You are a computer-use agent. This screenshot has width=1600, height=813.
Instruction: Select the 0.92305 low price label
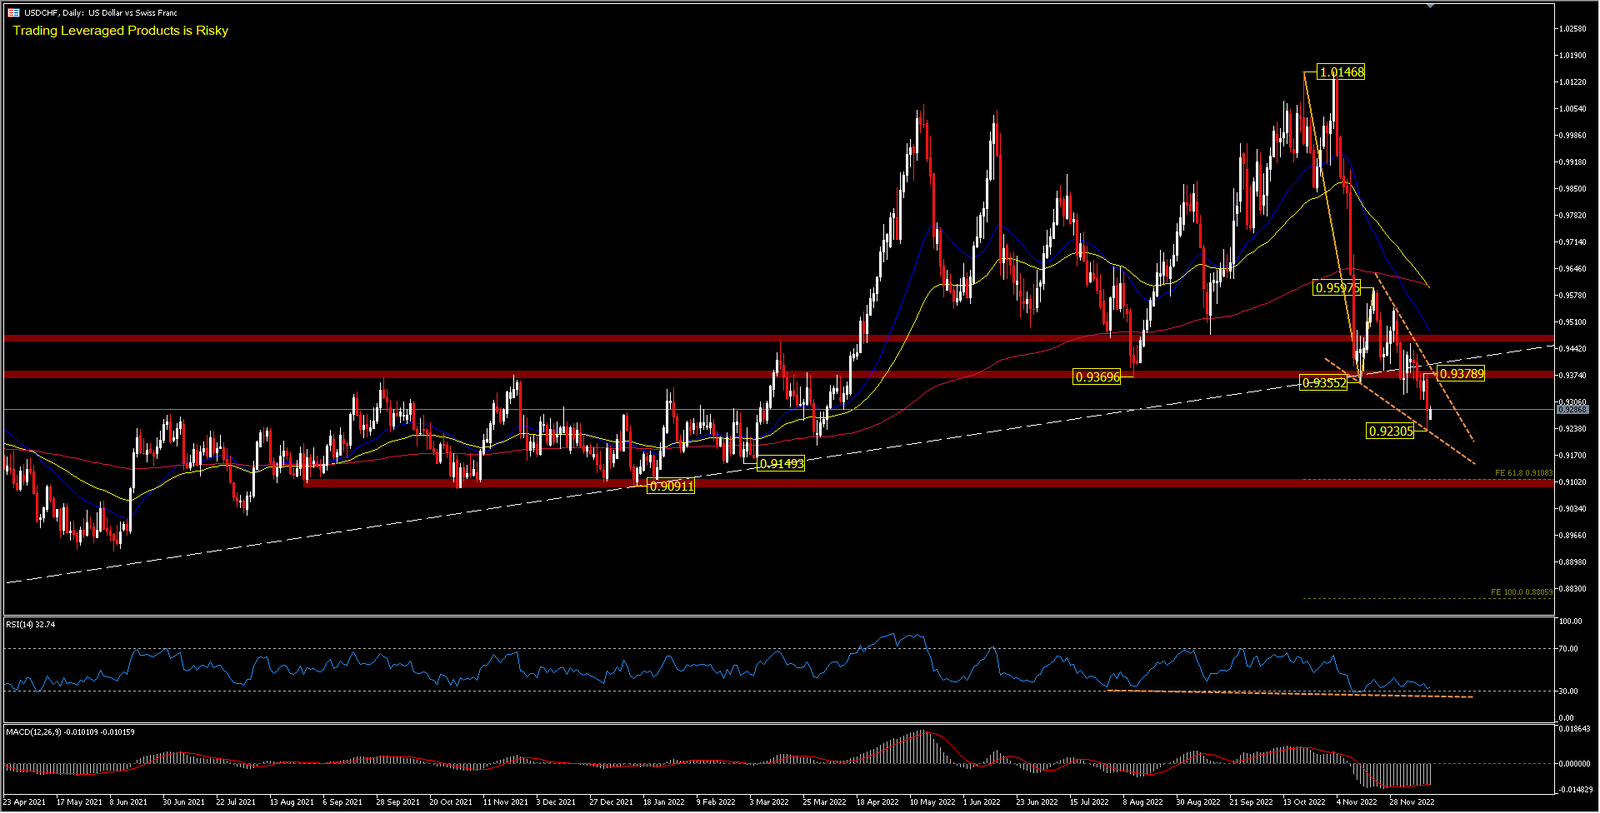pyautogui.click(x=1390, y=431)
